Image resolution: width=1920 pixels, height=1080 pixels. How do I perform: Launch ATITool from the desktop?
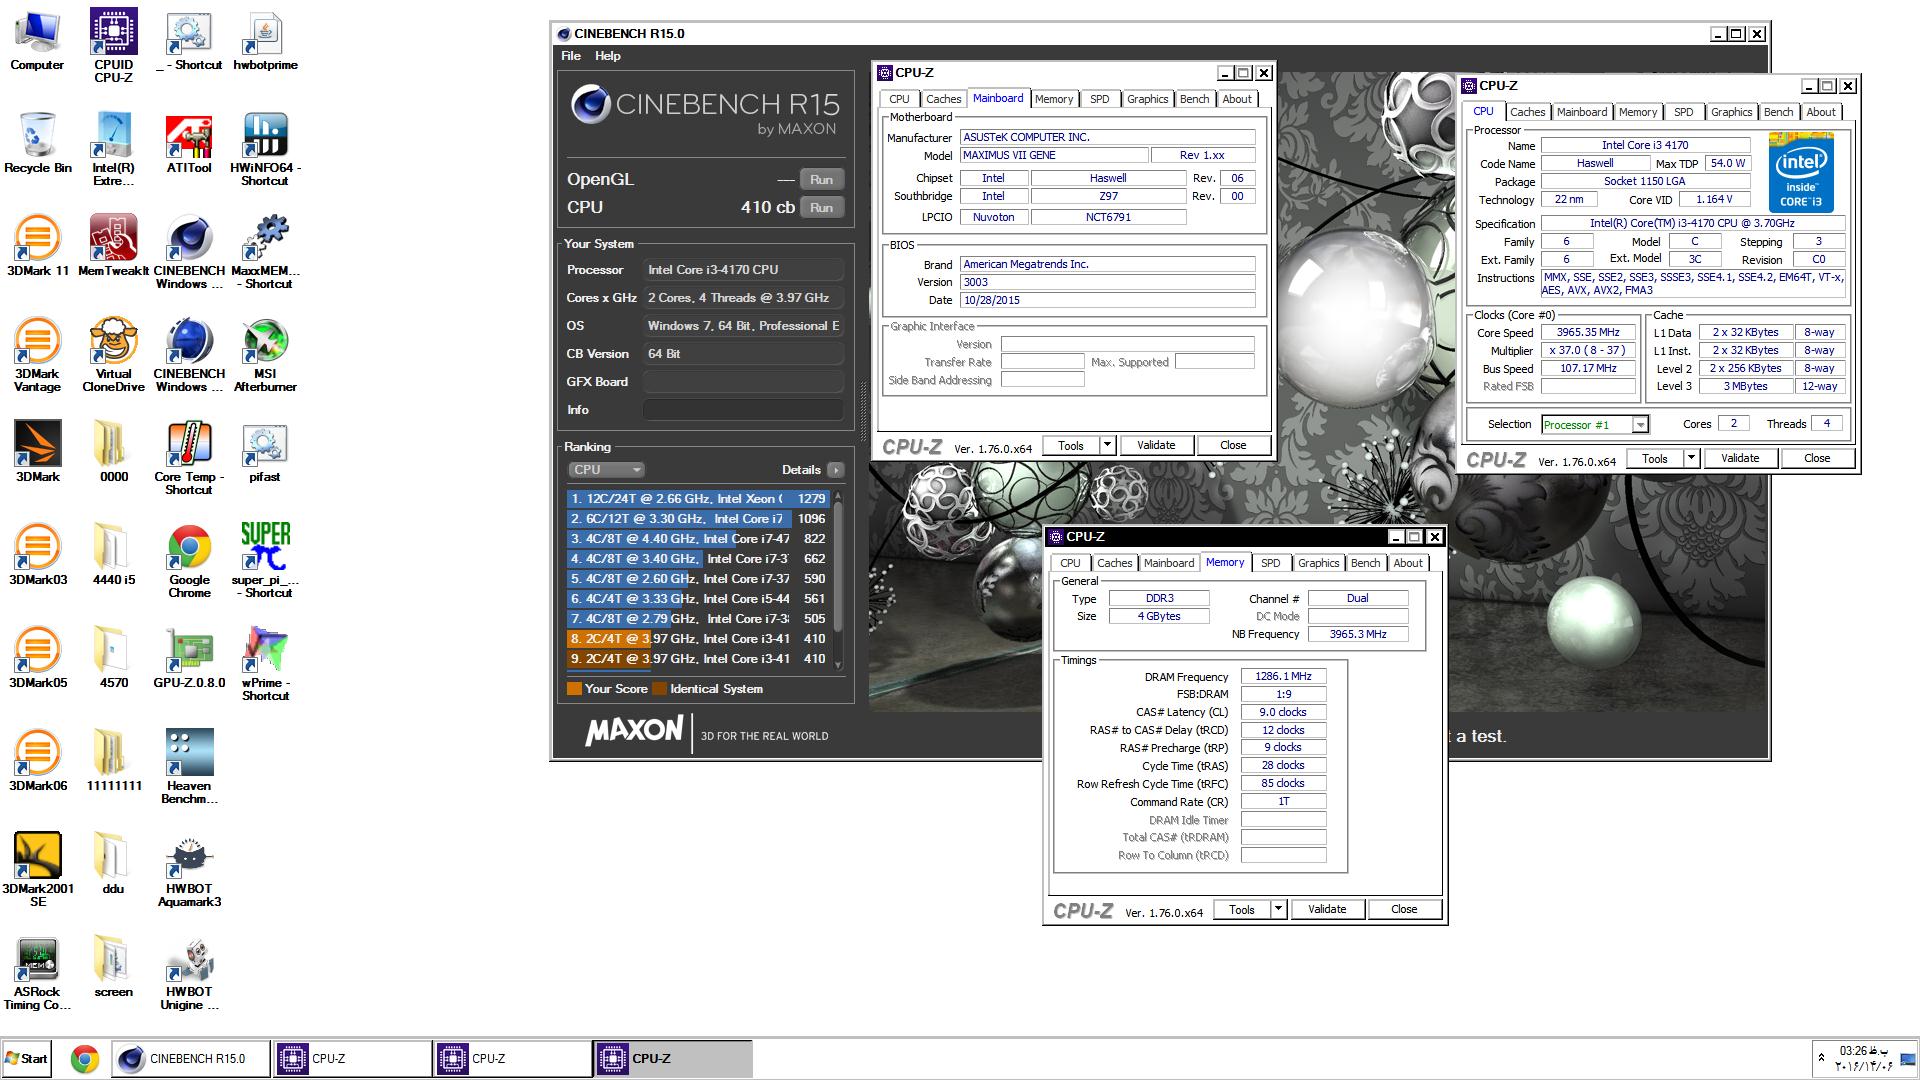[189, 144]
